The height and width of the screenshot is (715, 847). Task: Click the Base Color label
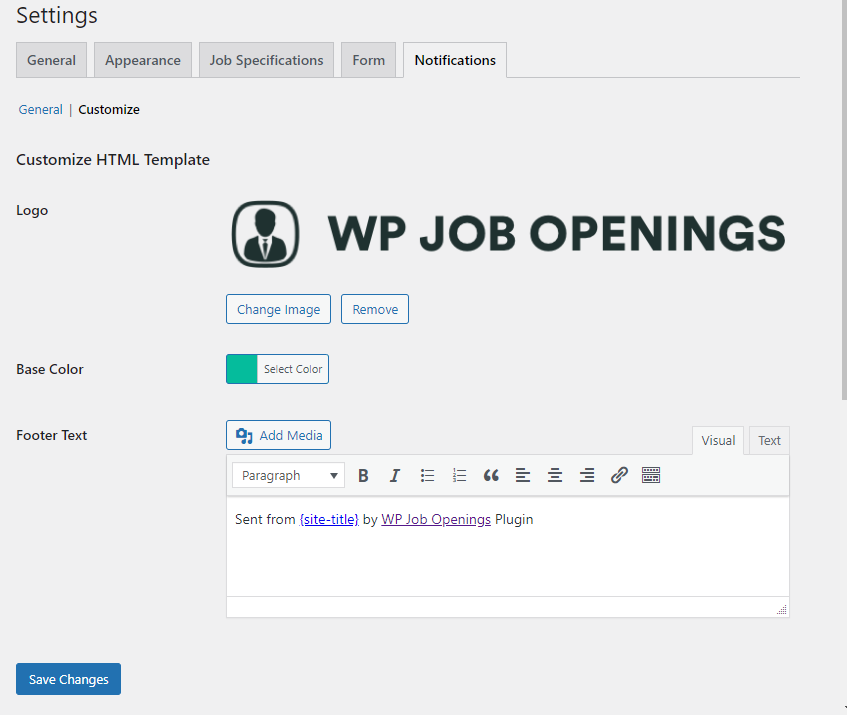[x=50, y=369]
